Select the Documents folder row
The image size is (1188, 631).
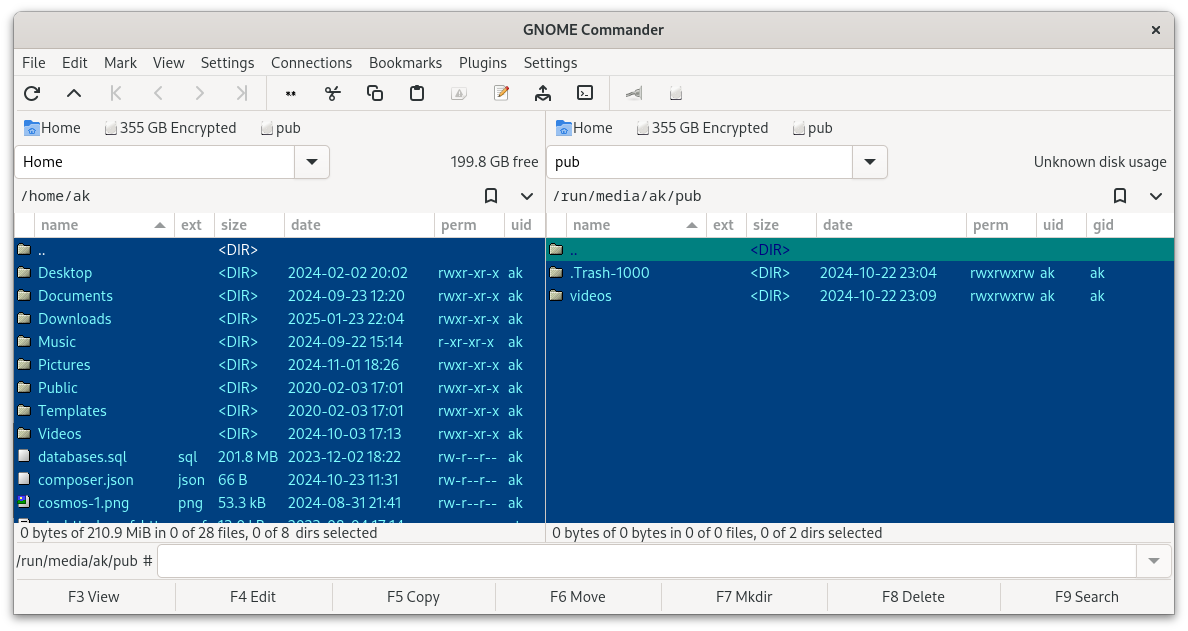tap(280, 295)
